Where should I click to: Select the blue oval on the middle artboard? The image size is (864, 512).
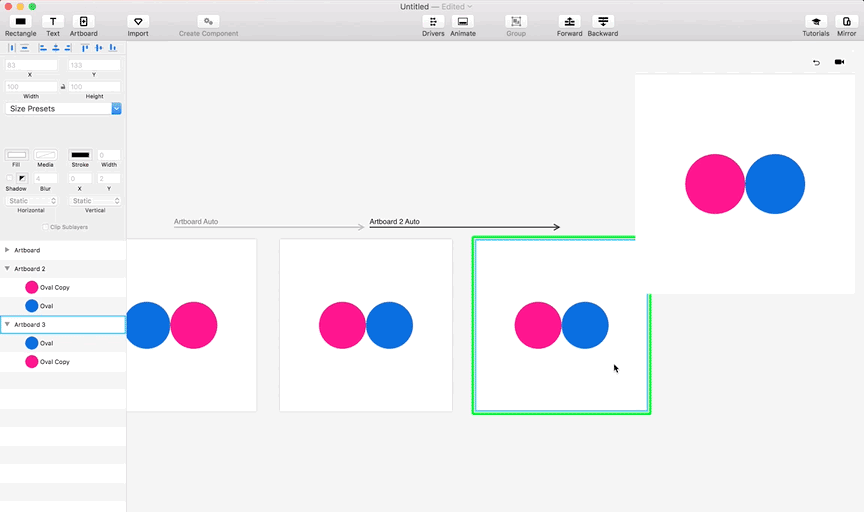point(390,325)
